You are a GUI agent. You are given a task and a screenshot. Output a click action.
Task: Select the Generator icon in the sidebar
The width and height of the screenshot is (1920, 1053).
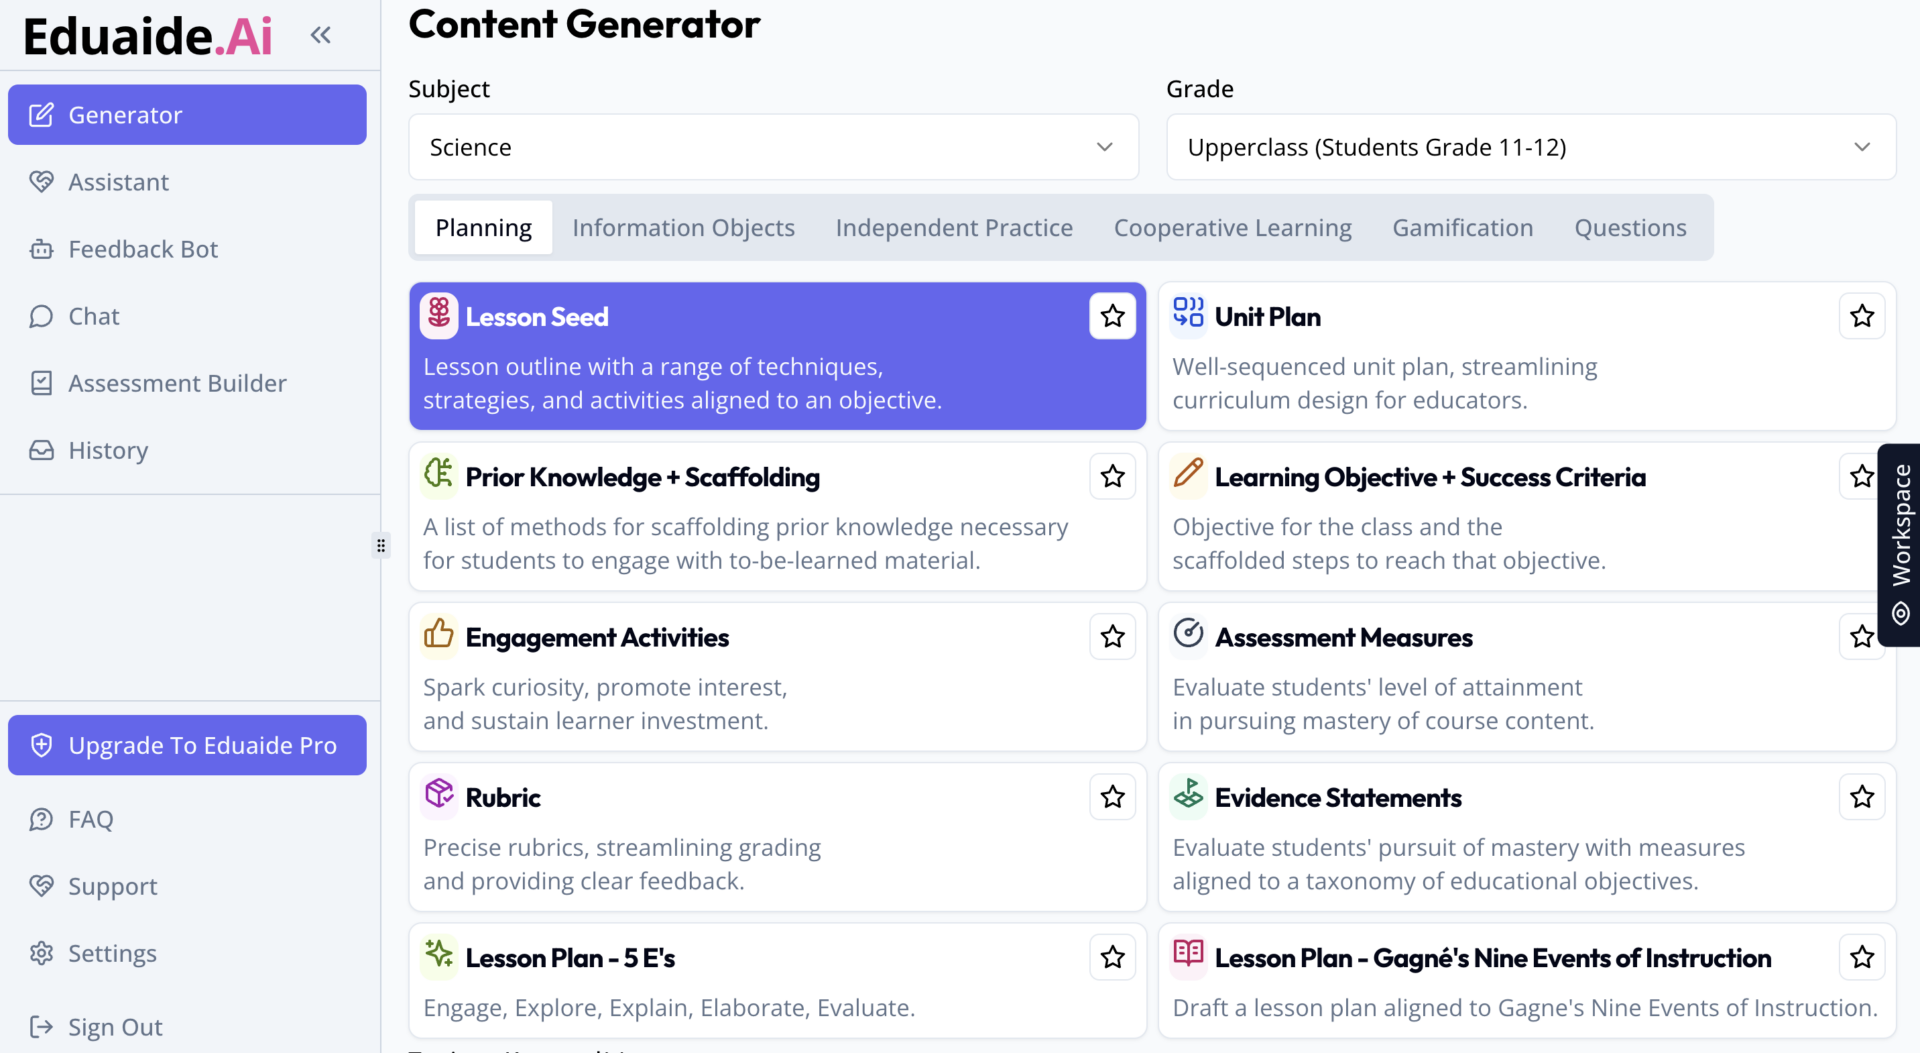[x=41, y=114]
